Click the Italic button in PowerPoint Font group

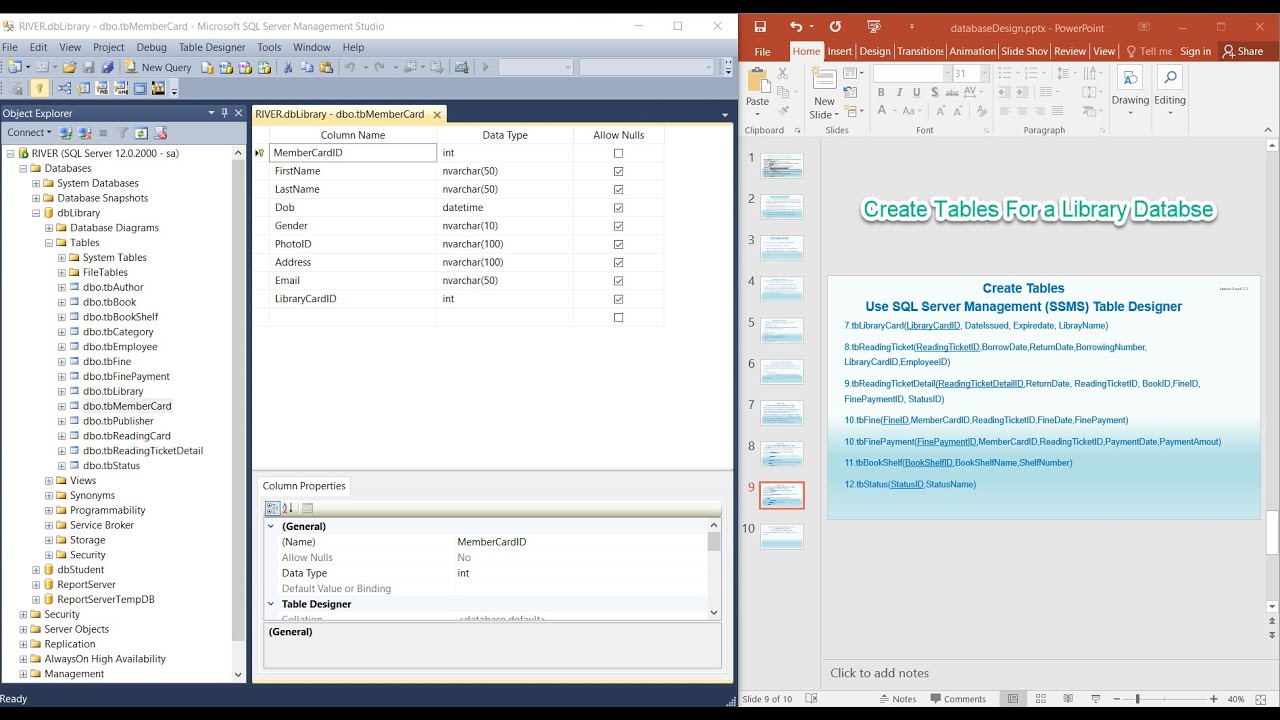tap(898, 92)
